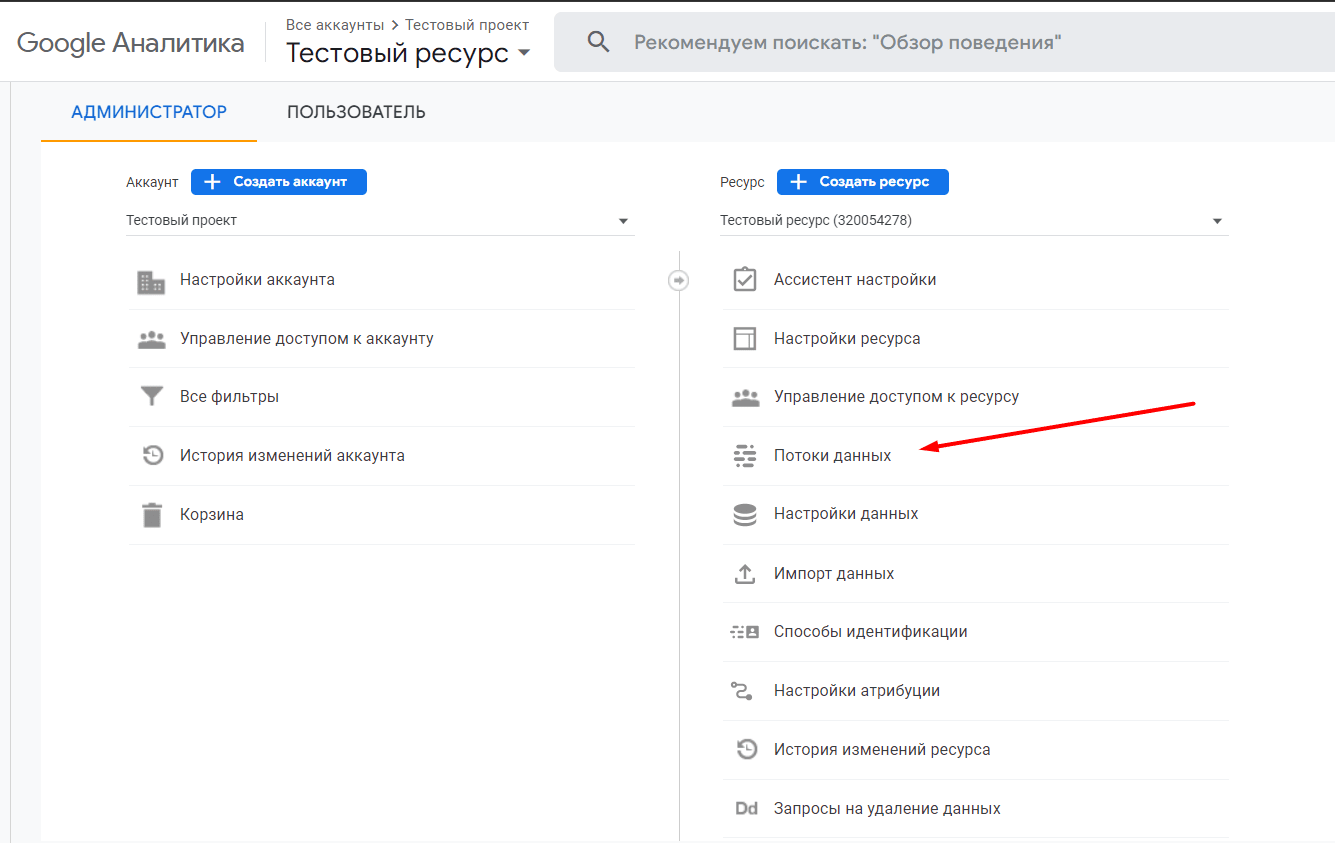This screenshot has width=1335, height=843.
Task: Click the history icon for История изменений аккаунта
Action: coord(152,456)
